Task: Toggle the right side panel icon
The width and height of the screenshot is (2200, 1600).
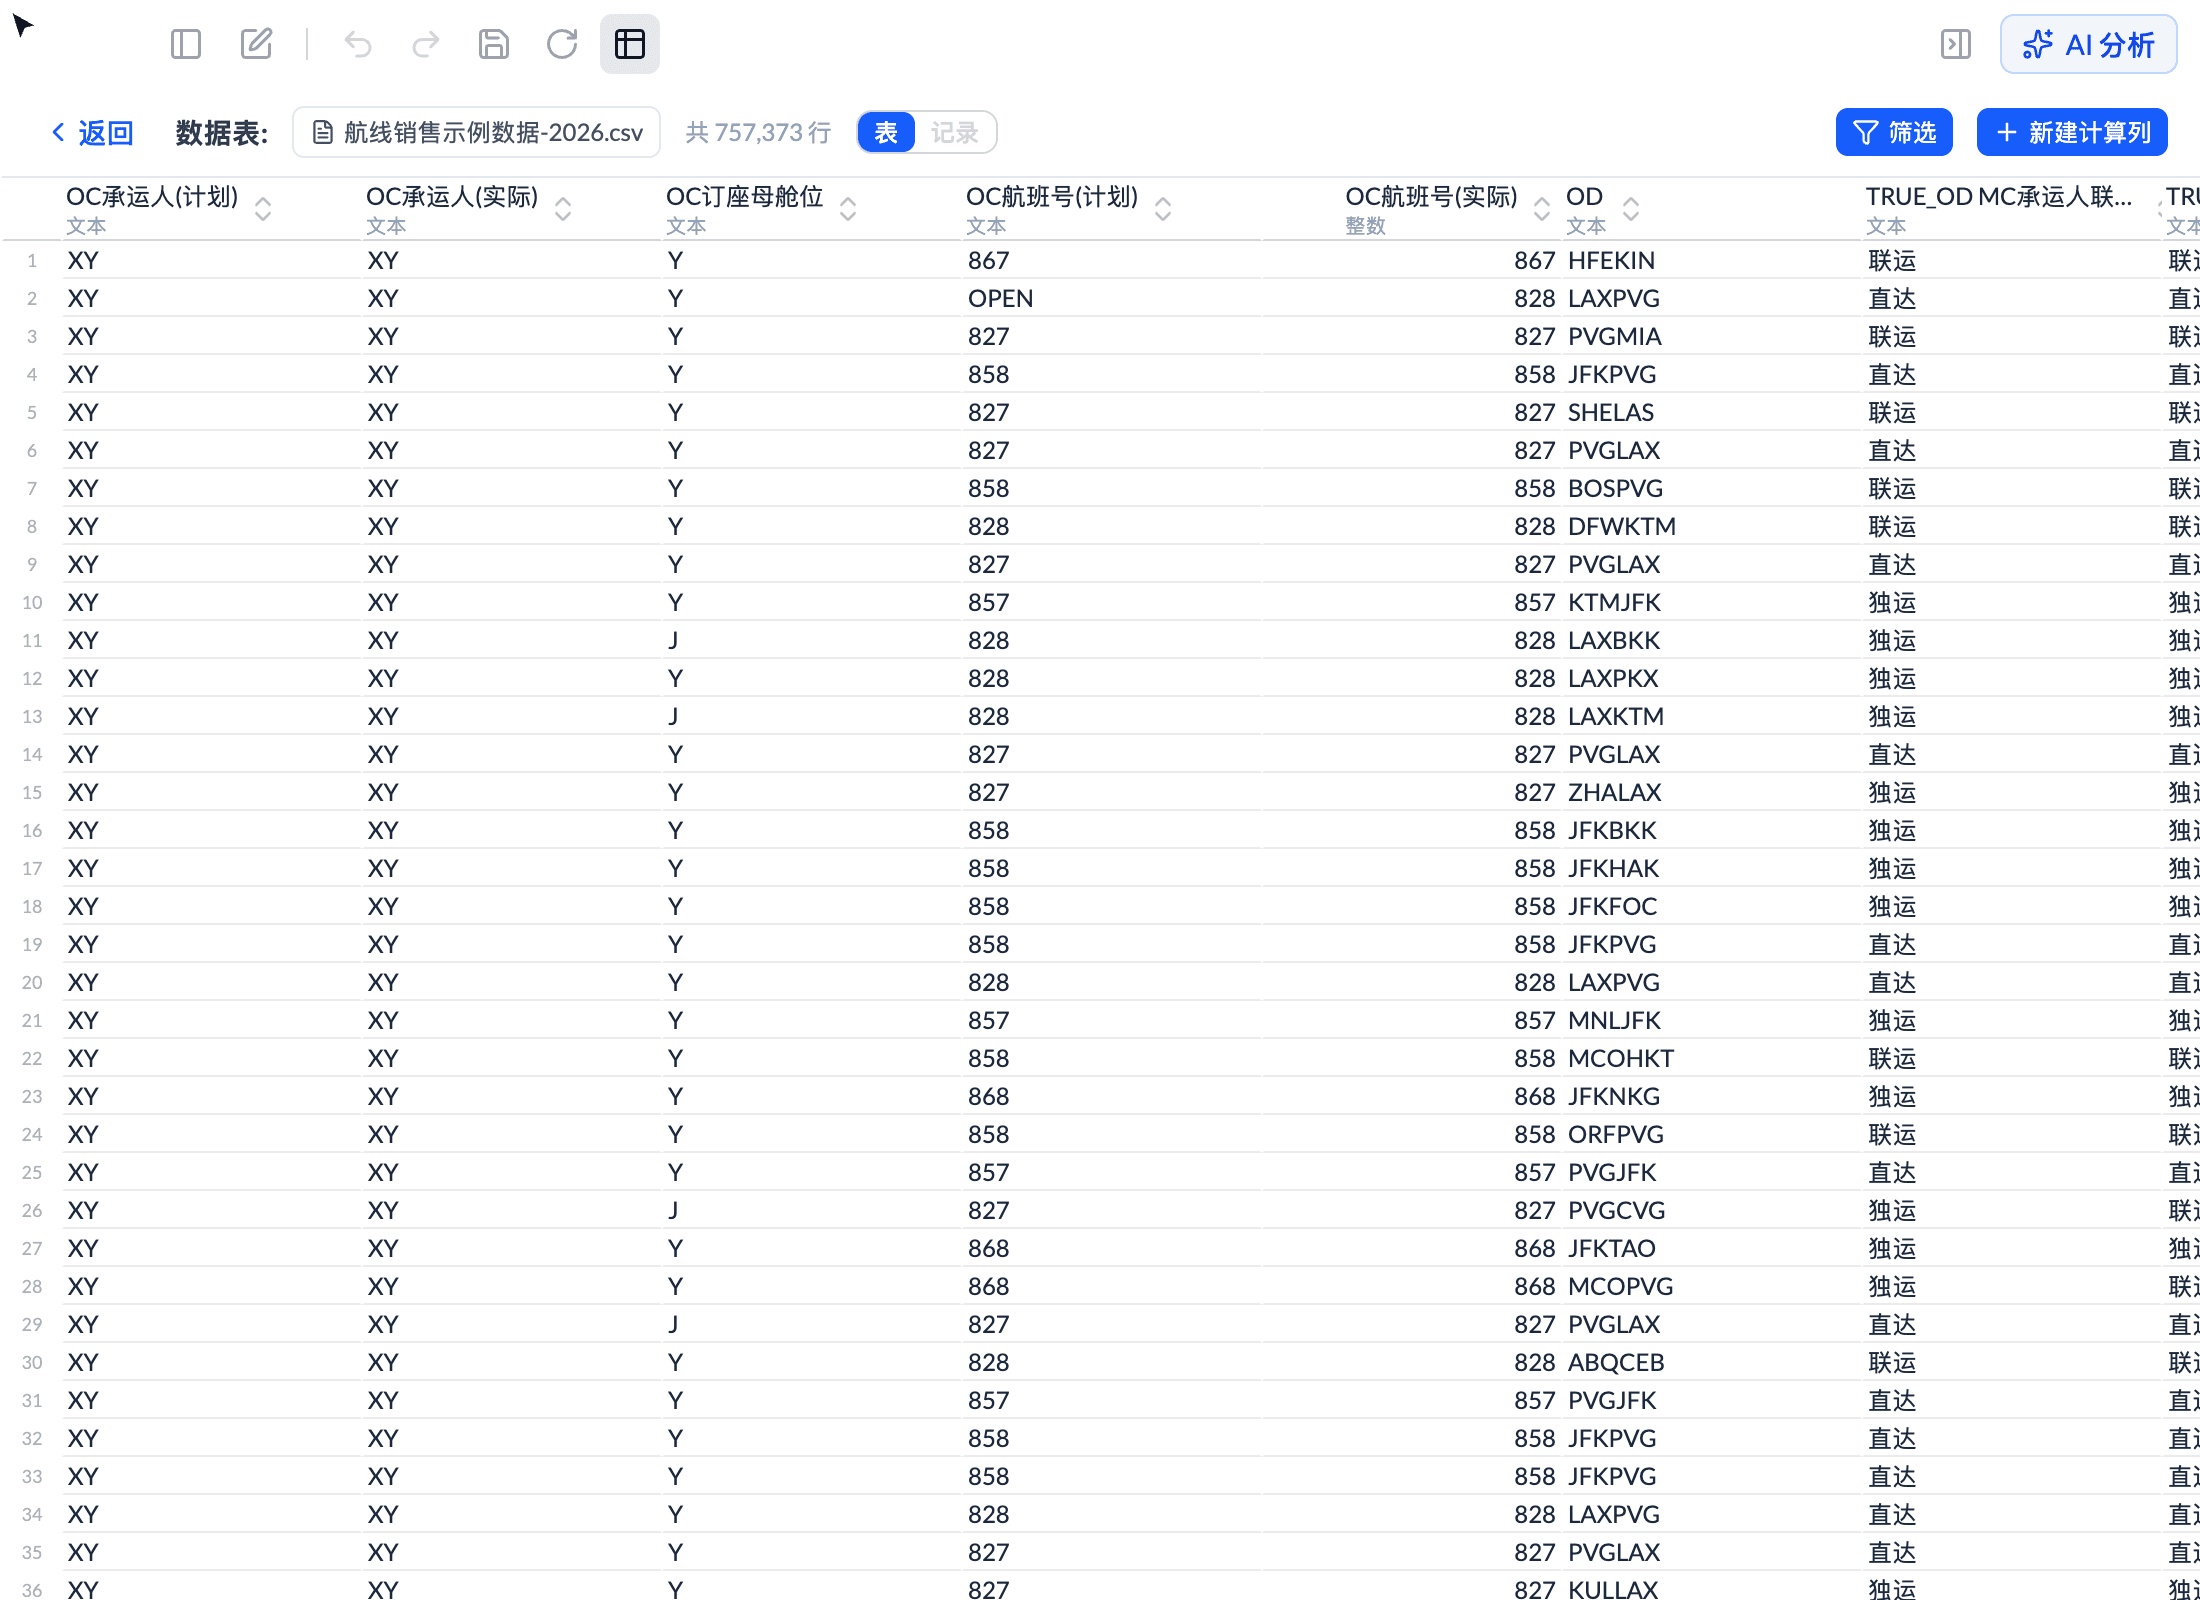Action: tap(1956, 44)
